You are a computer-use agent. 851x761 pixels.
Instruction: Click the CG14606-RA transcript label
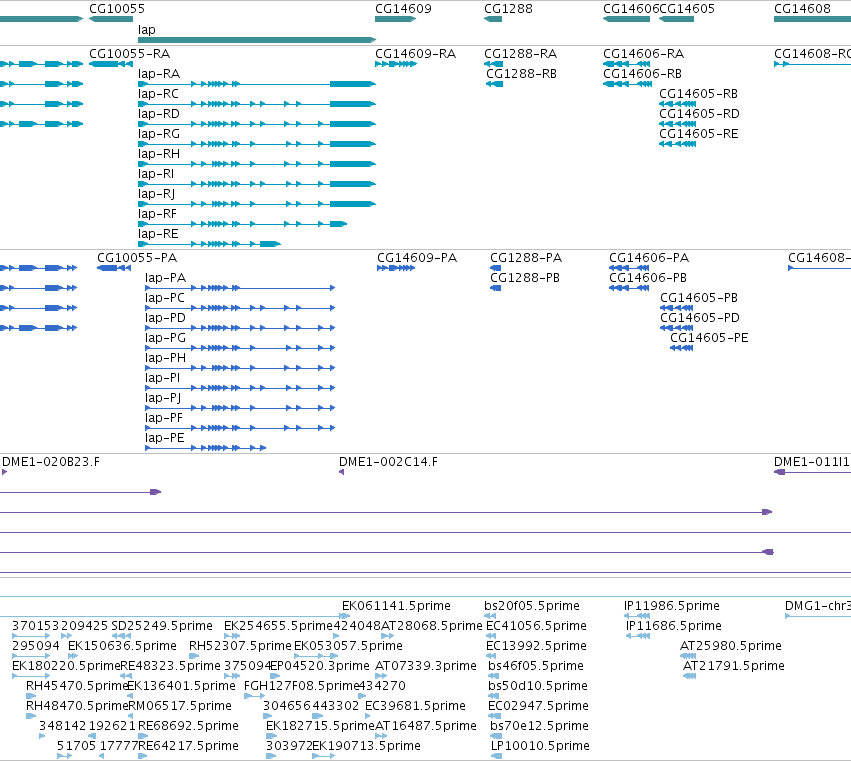[x=643, y=54]
